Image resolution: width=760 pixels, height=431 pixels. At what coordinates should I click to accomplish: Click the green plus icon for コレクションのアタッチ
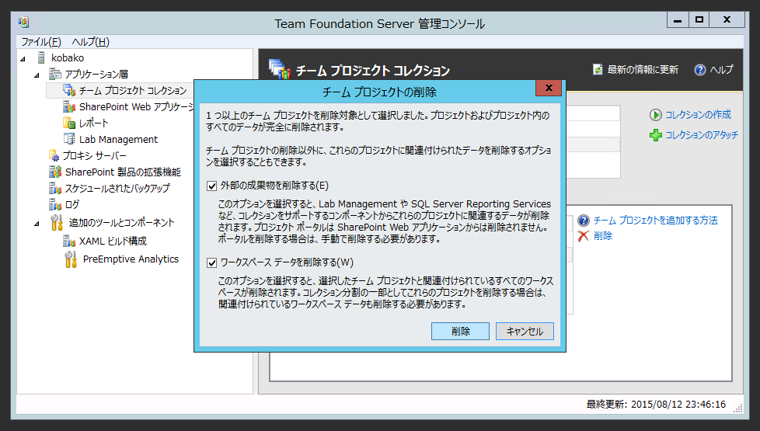point(655,135)
